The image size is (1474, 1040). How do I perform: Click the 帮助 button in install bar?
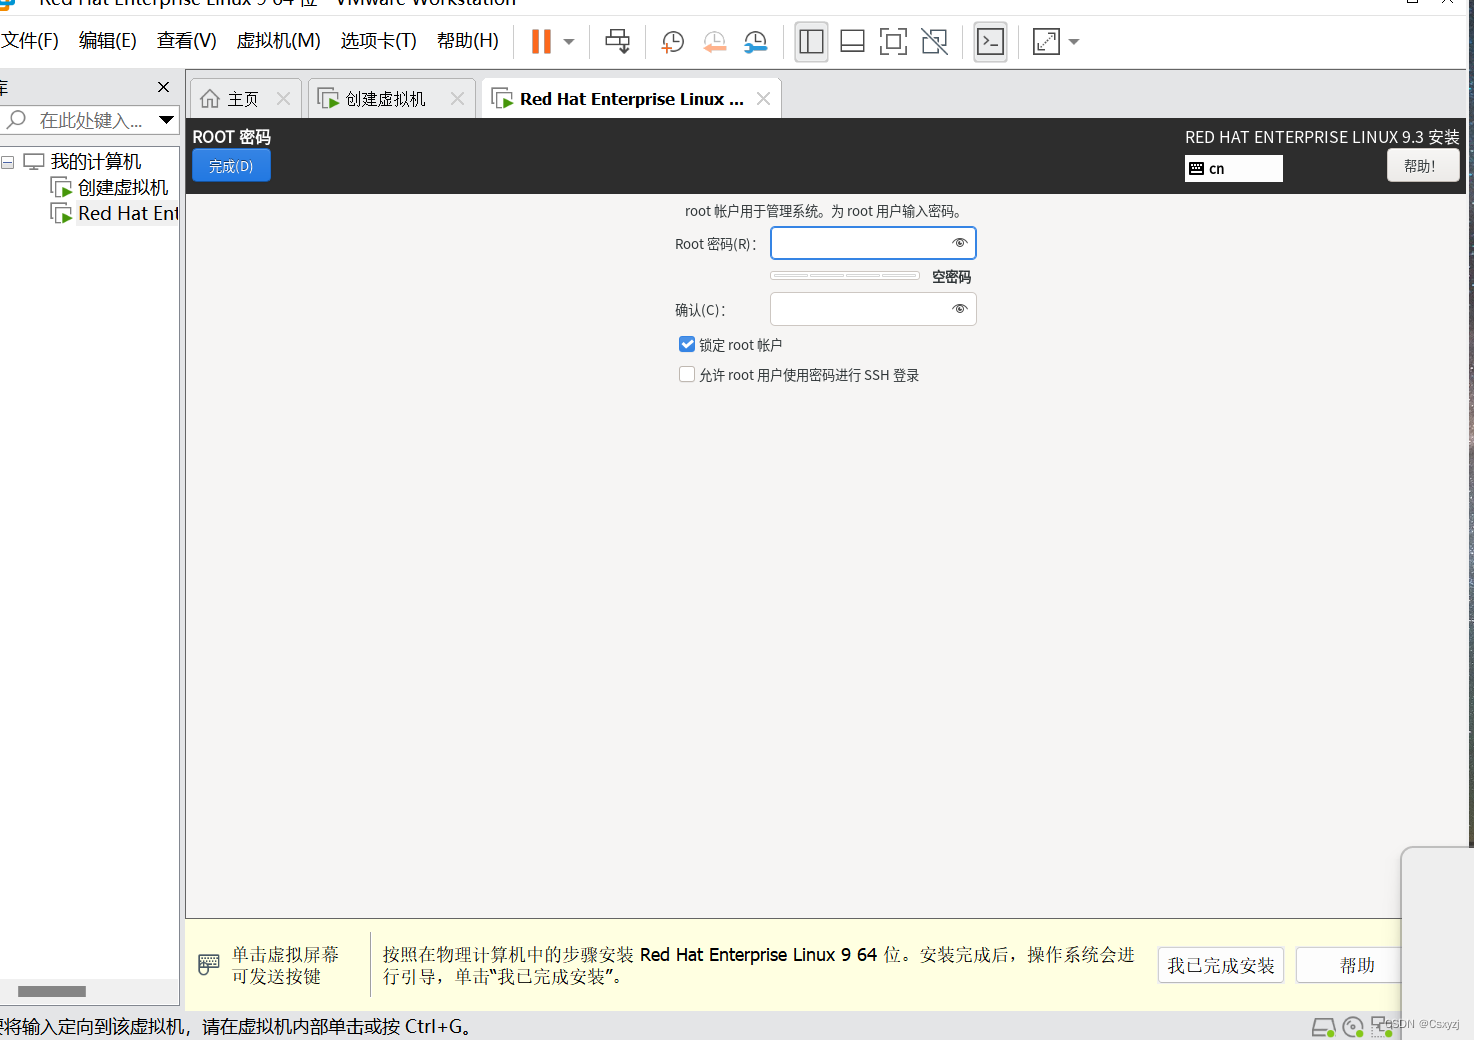(1349, 966)
